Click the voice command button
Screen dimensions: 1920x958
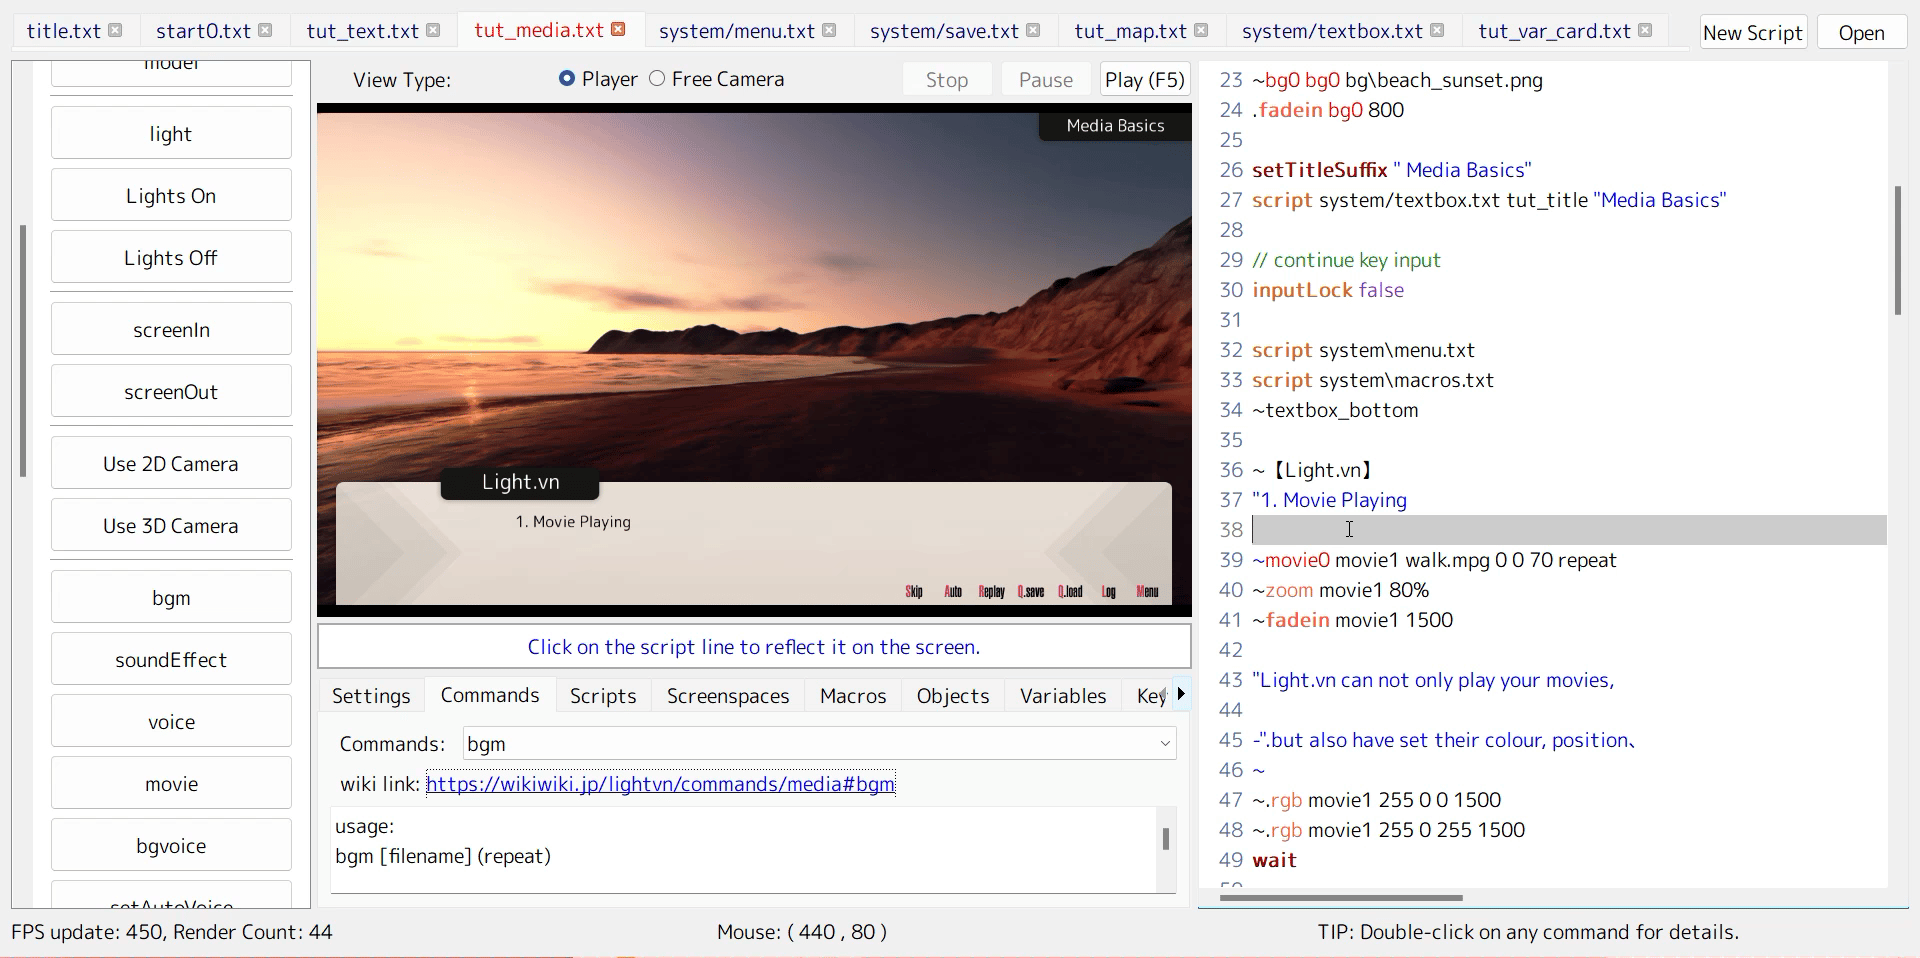pyautogui.click(x=171, y=721)
